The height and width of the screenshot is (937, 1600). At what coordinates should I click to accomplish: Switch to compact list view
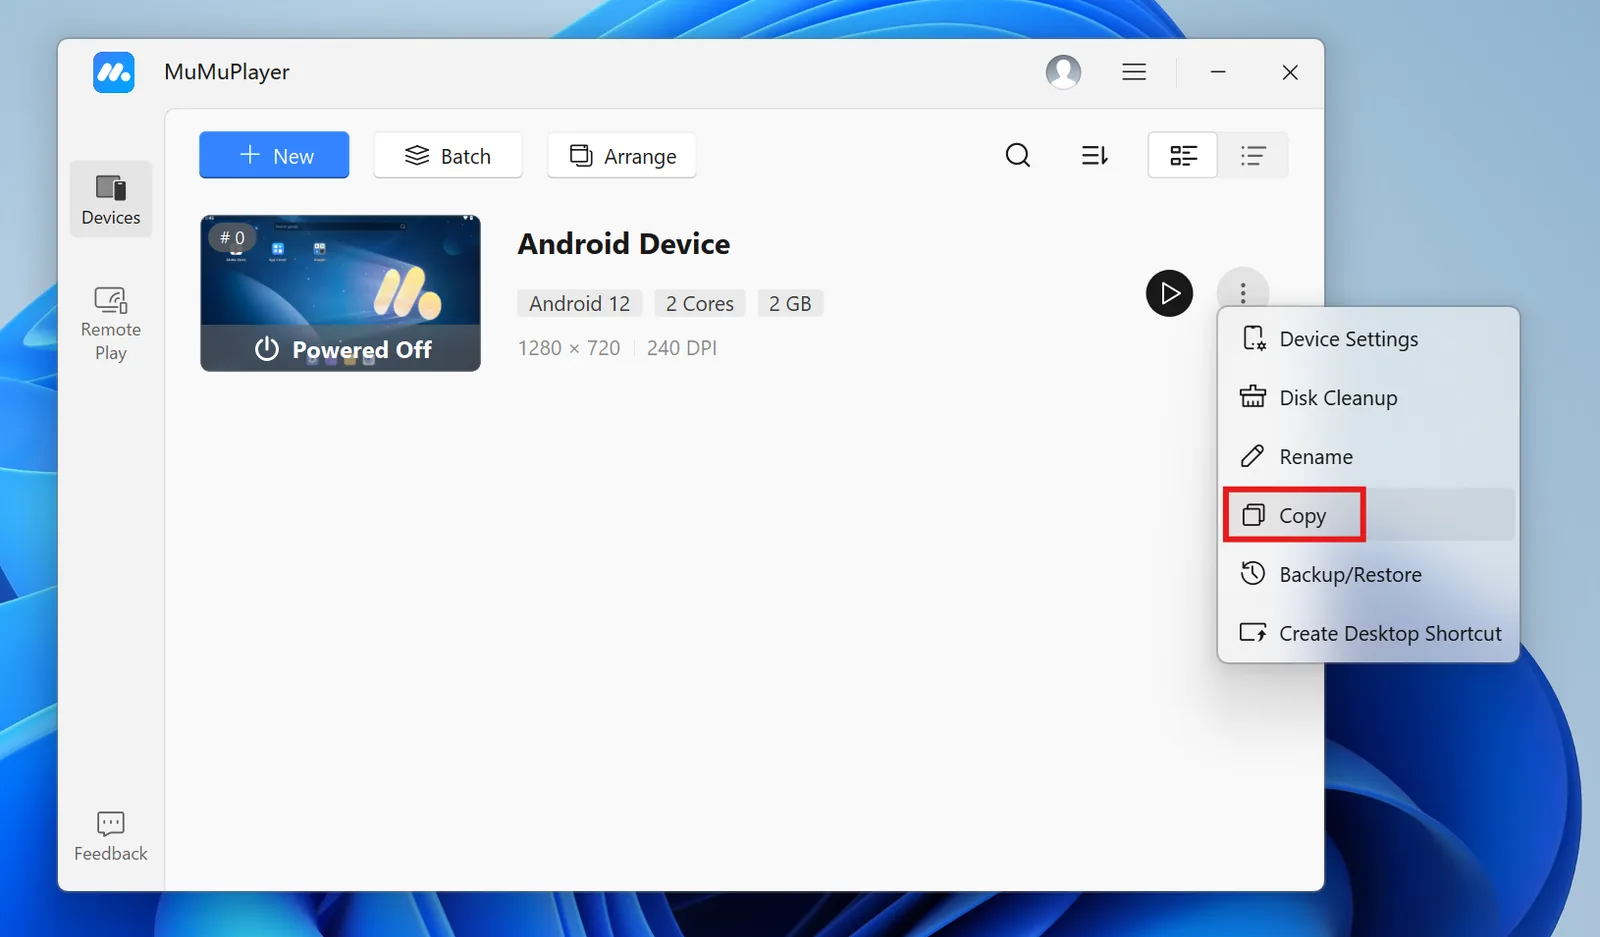tap(1253, 155)
